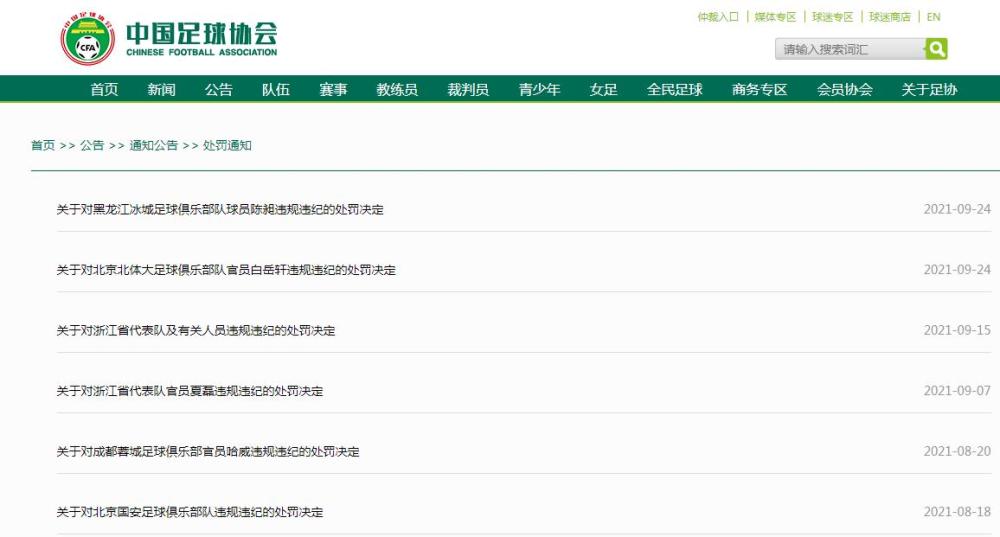1000x537 pixels.
Task: Switch language via EN link
Action: point(933,17)
